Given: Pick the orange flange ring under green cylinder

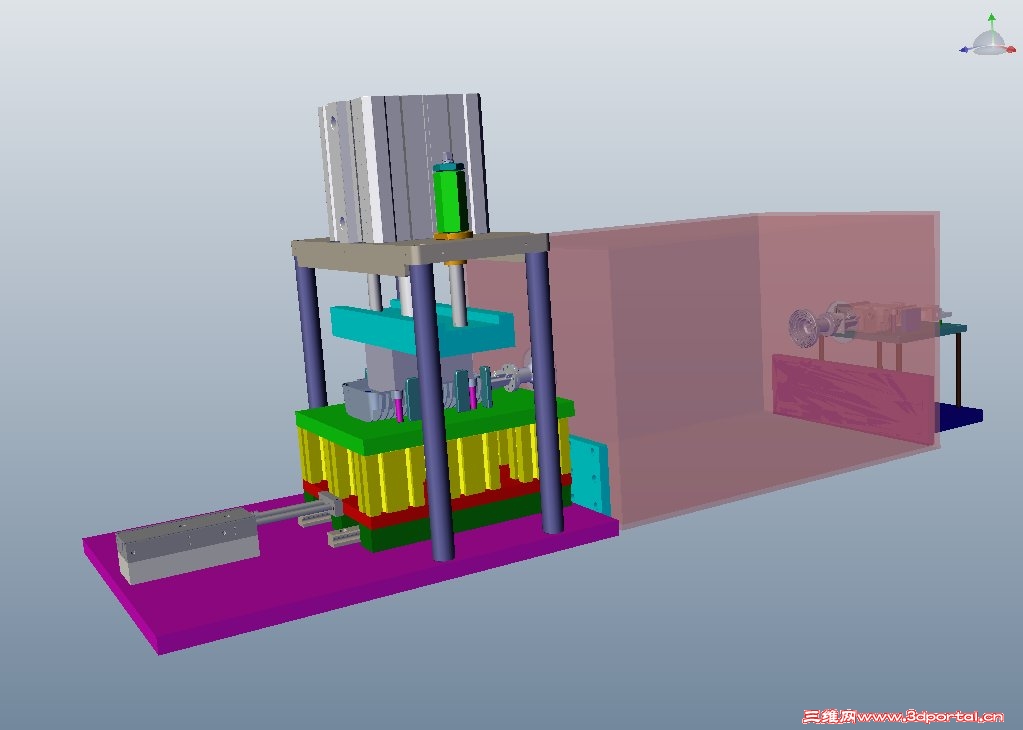Looking at the screenshot, I should [x=453, y=236].
